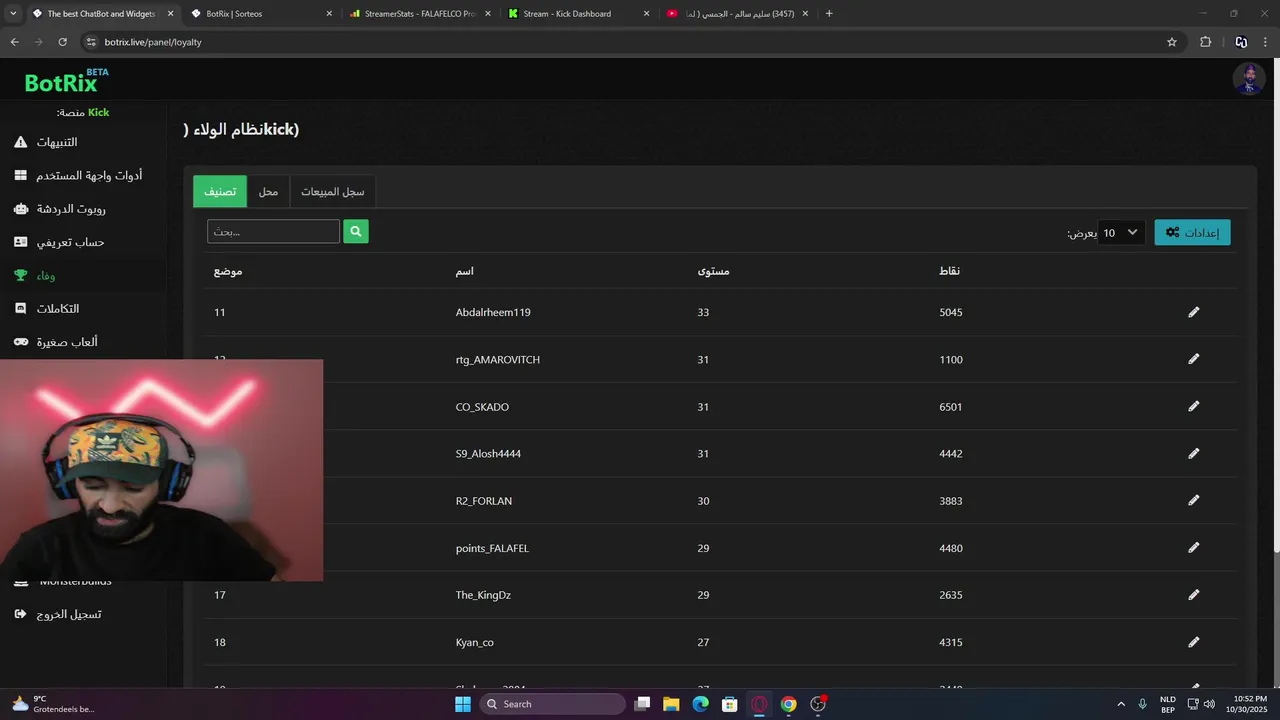Click pencil icon in points_FALAFEL row
This screenshot has width=1280, height=720.
click(1193, 548)
